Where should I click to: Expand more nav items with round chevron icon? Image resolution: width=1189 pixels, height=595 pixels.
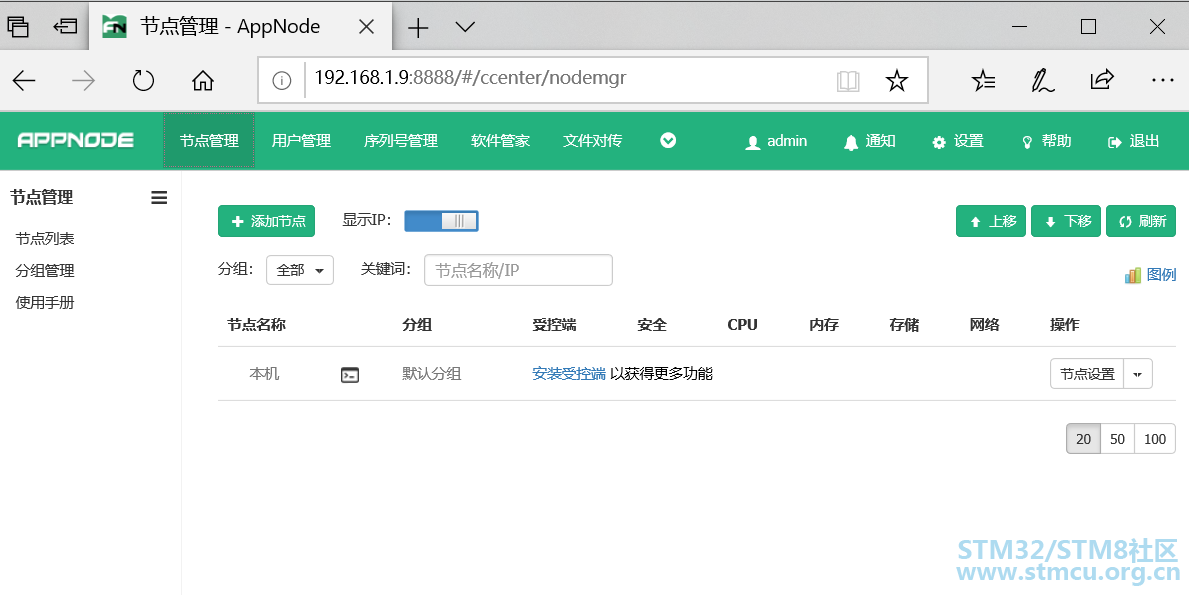[668, 140]
